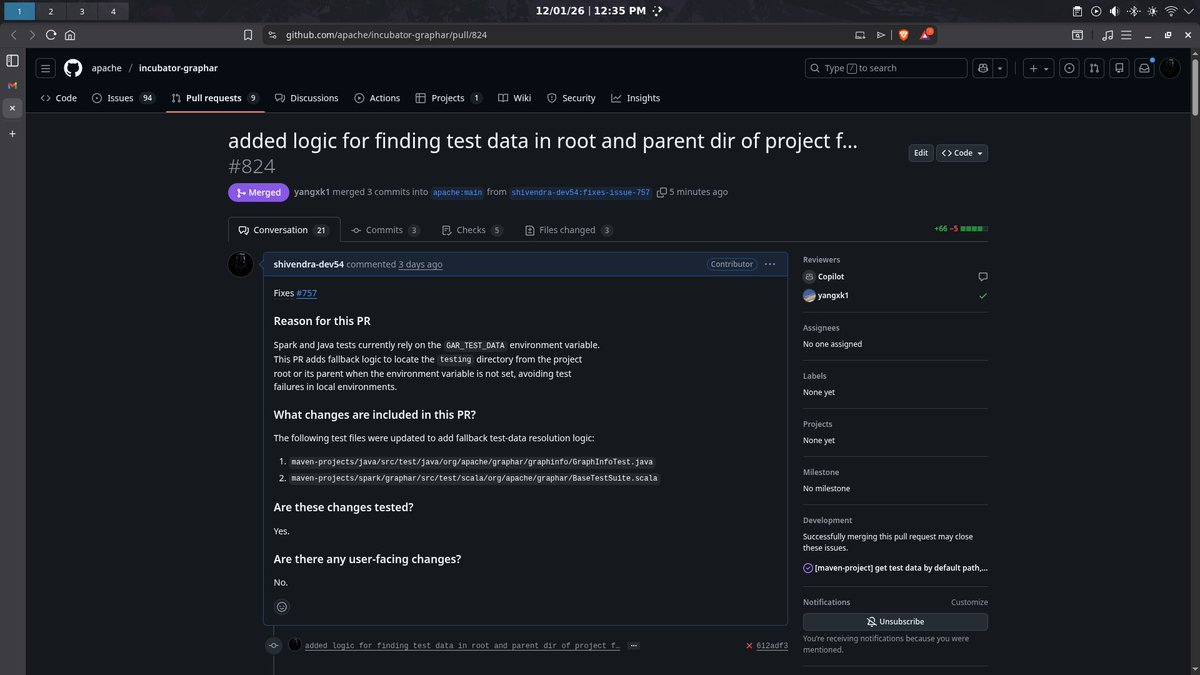
Task: Click the Brave shield icon in address bar
Action: point(901,33)
